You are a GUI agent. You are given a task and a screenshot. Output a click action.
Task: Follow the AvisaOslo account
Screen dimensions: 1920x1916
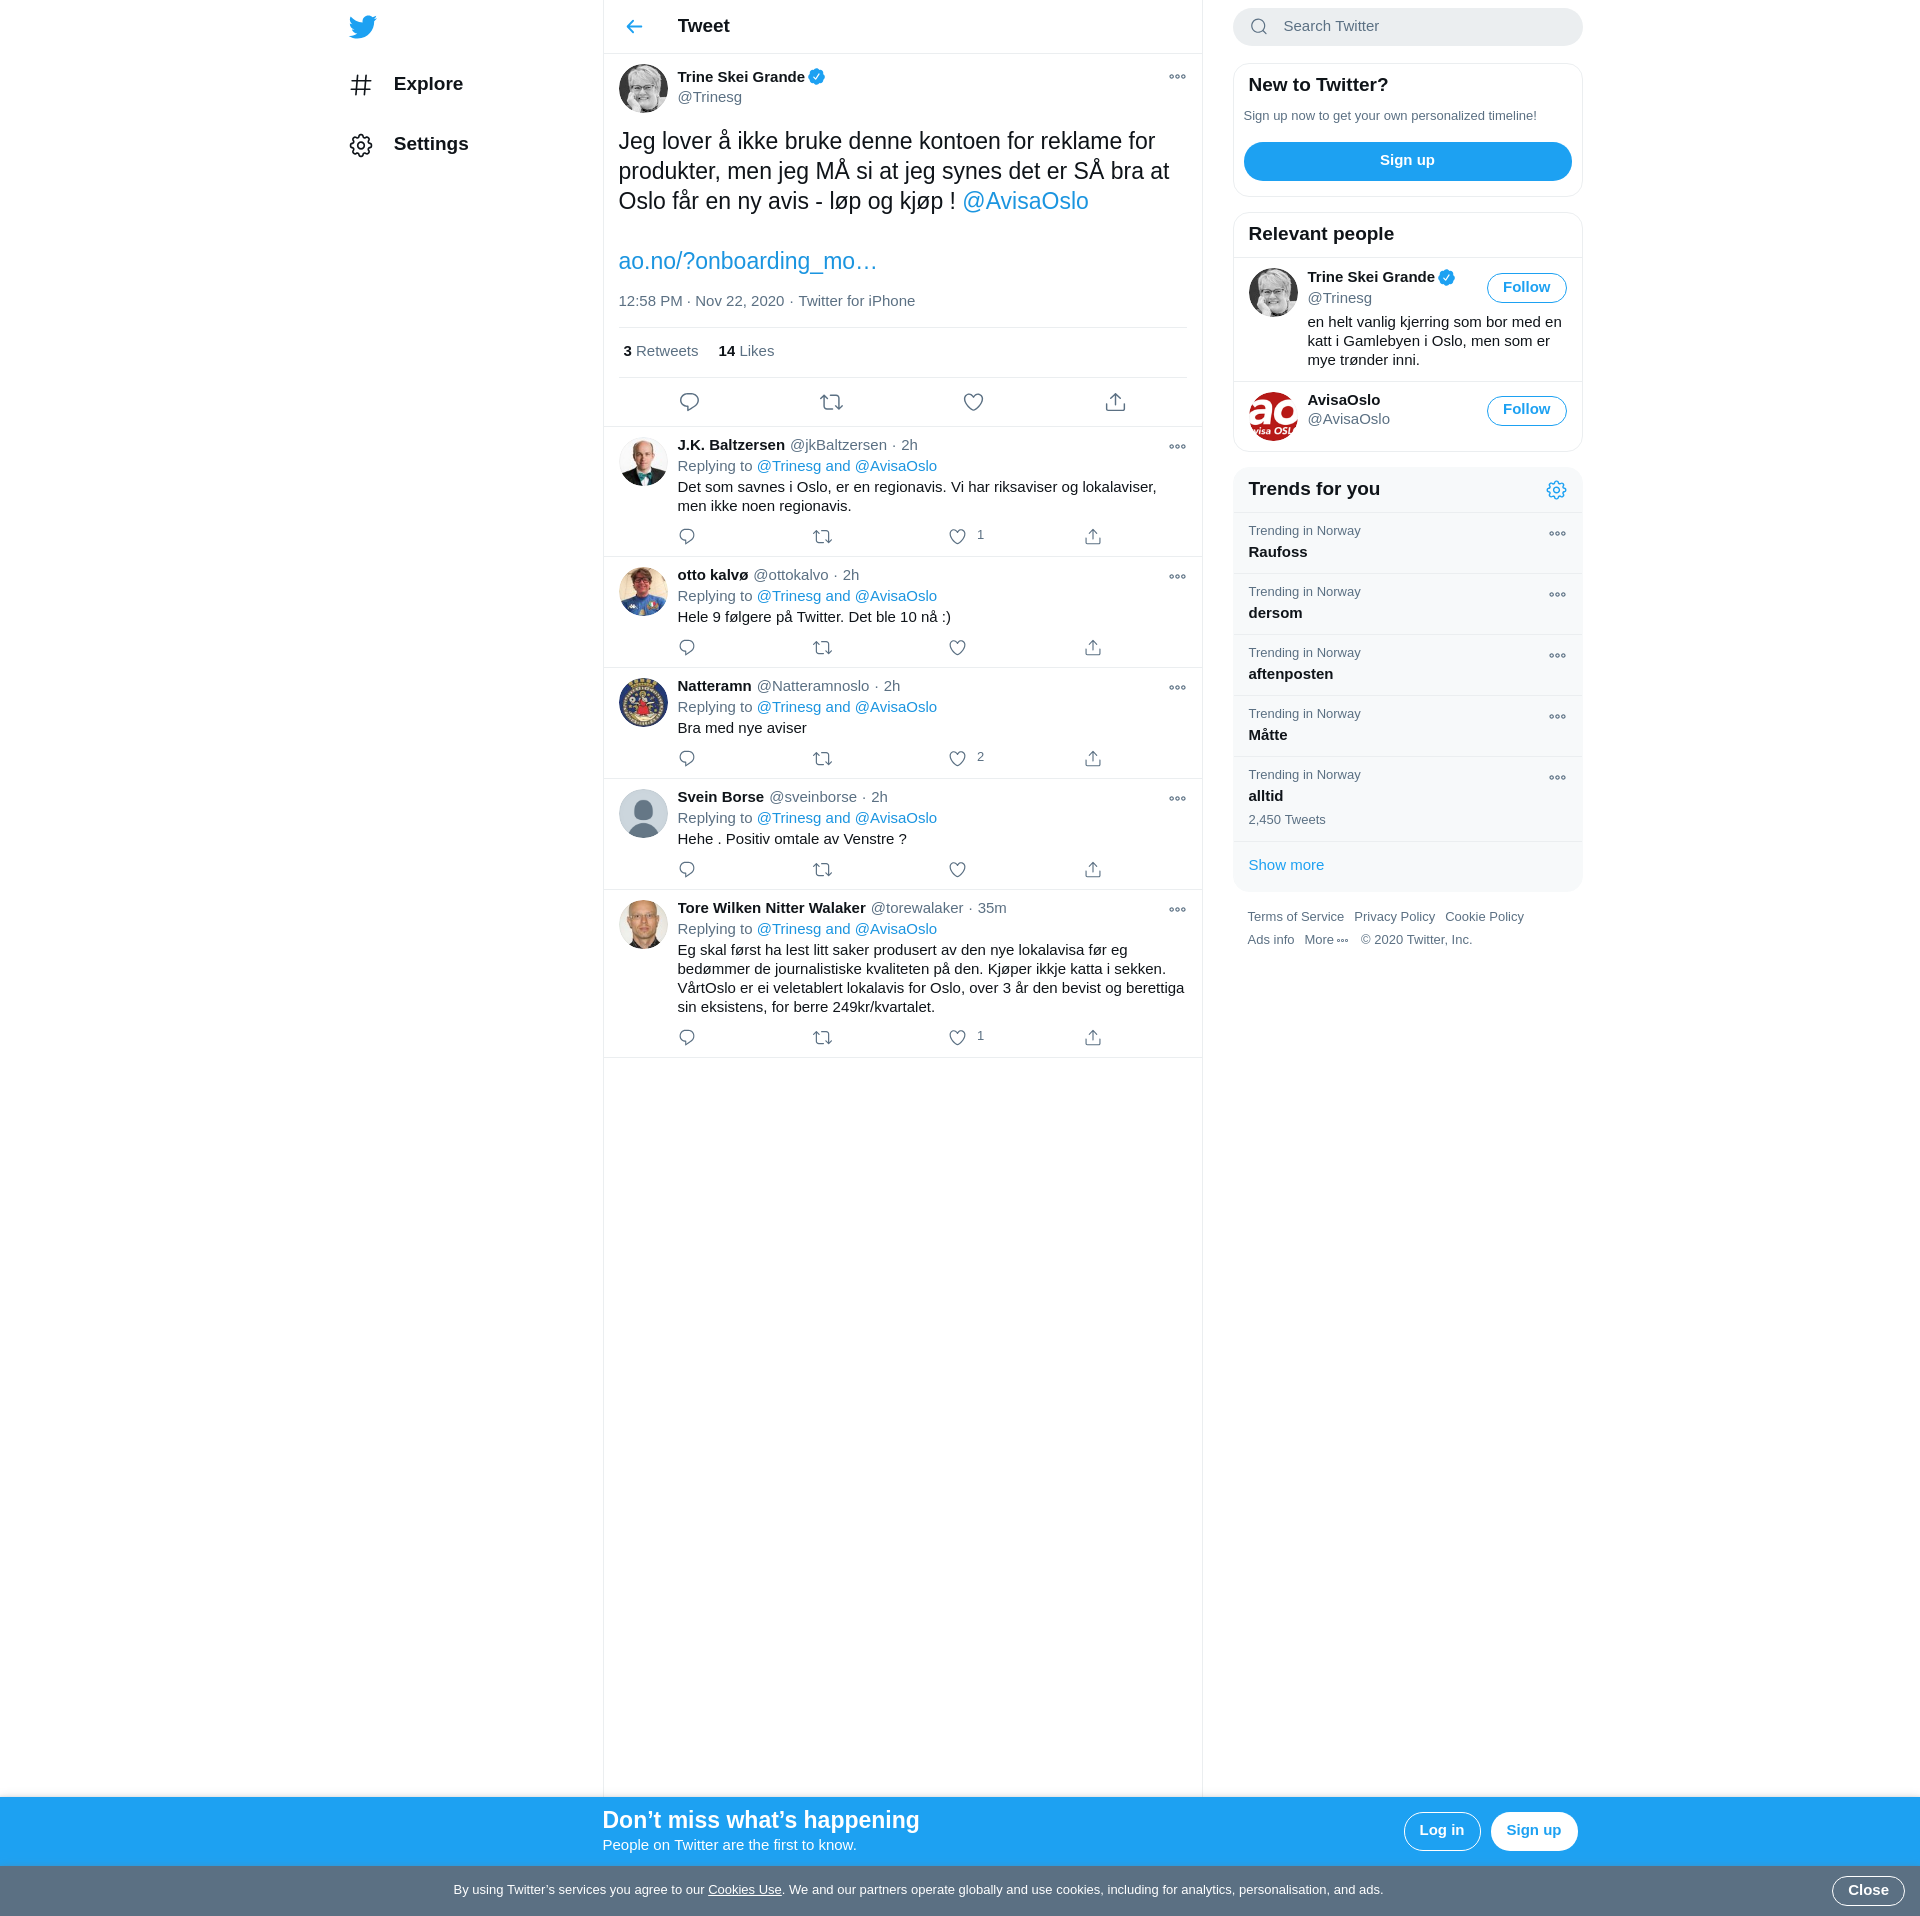(1526, 410)
